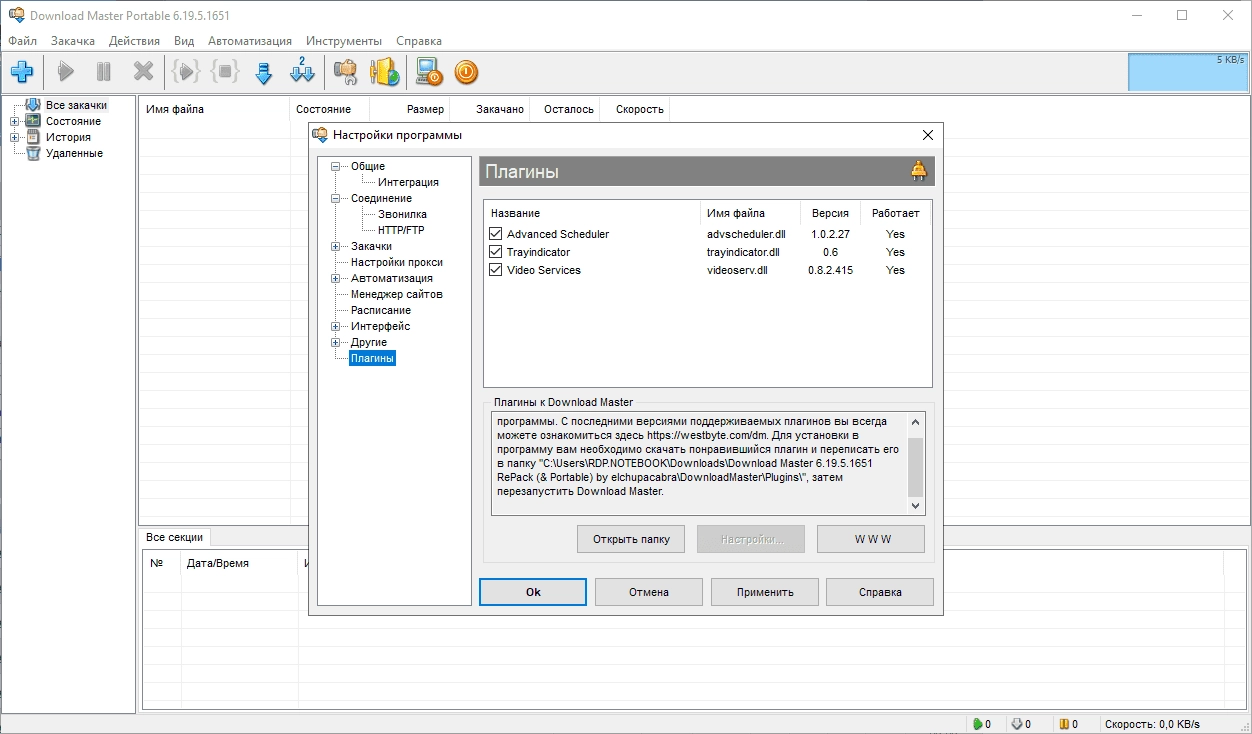The image size is (1252, 734).
Task: Click the description scrollbar up arrow
Action: [x=915, y=421]
